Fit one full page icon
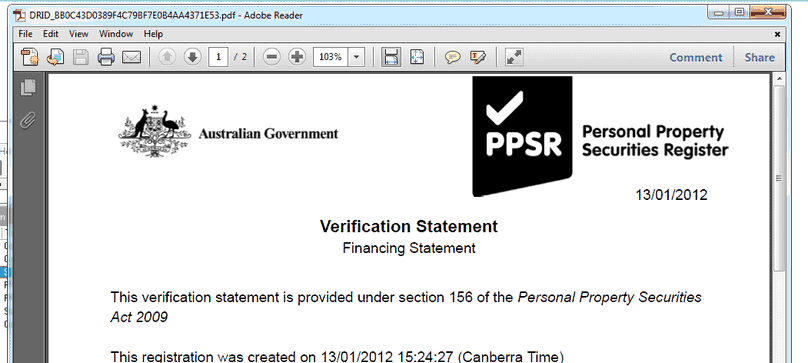808x363 pixels. coord(416,57)
